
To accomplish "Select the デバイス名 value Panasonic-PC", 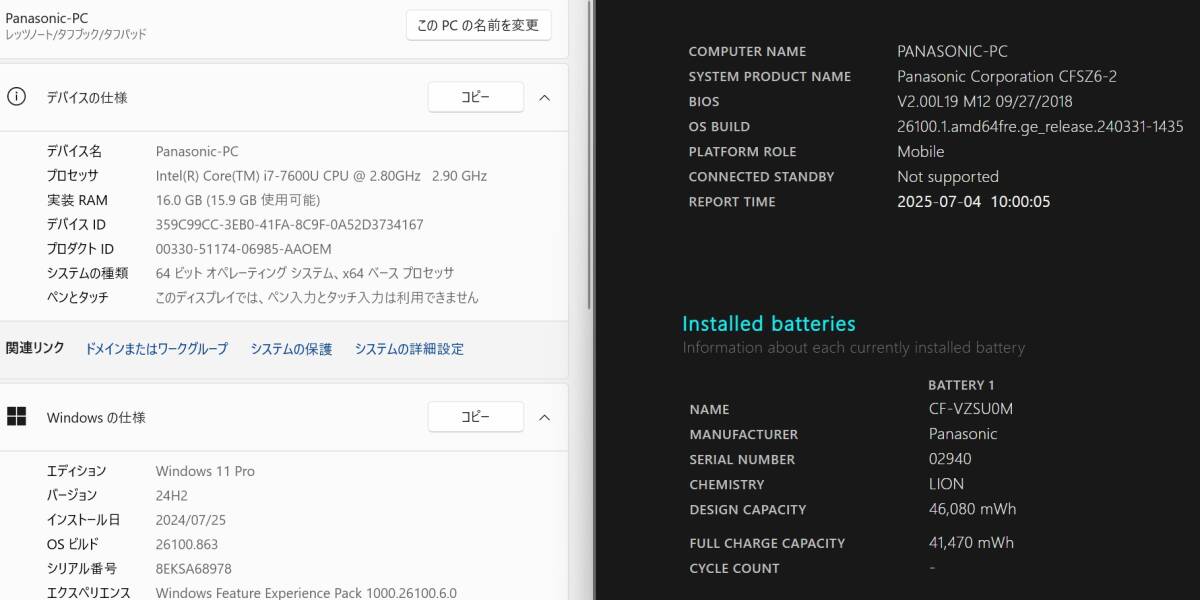I will click(x=197, y=151).
